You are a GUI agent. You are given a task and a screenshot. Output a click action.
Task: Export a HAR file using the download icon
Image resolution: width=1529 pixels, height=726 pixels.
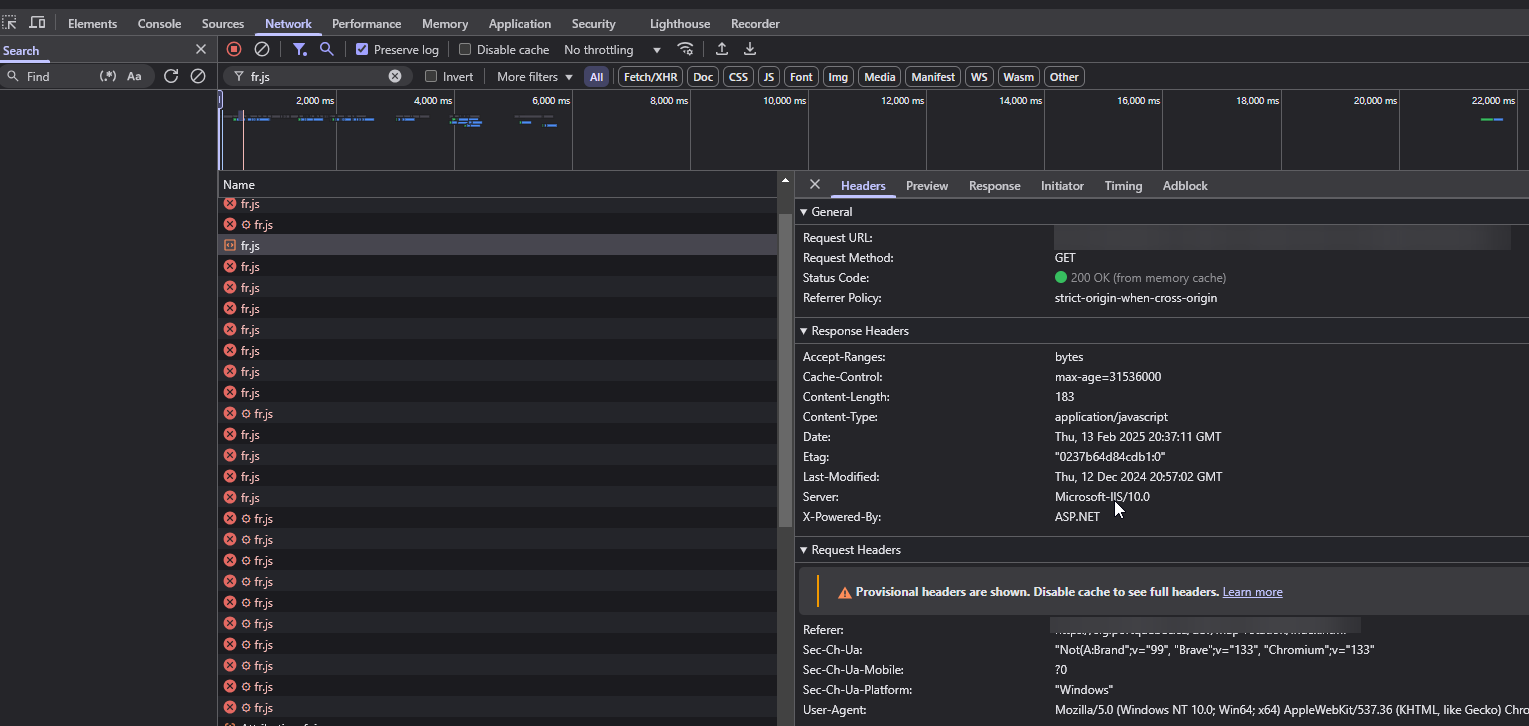tap(749, 48)
